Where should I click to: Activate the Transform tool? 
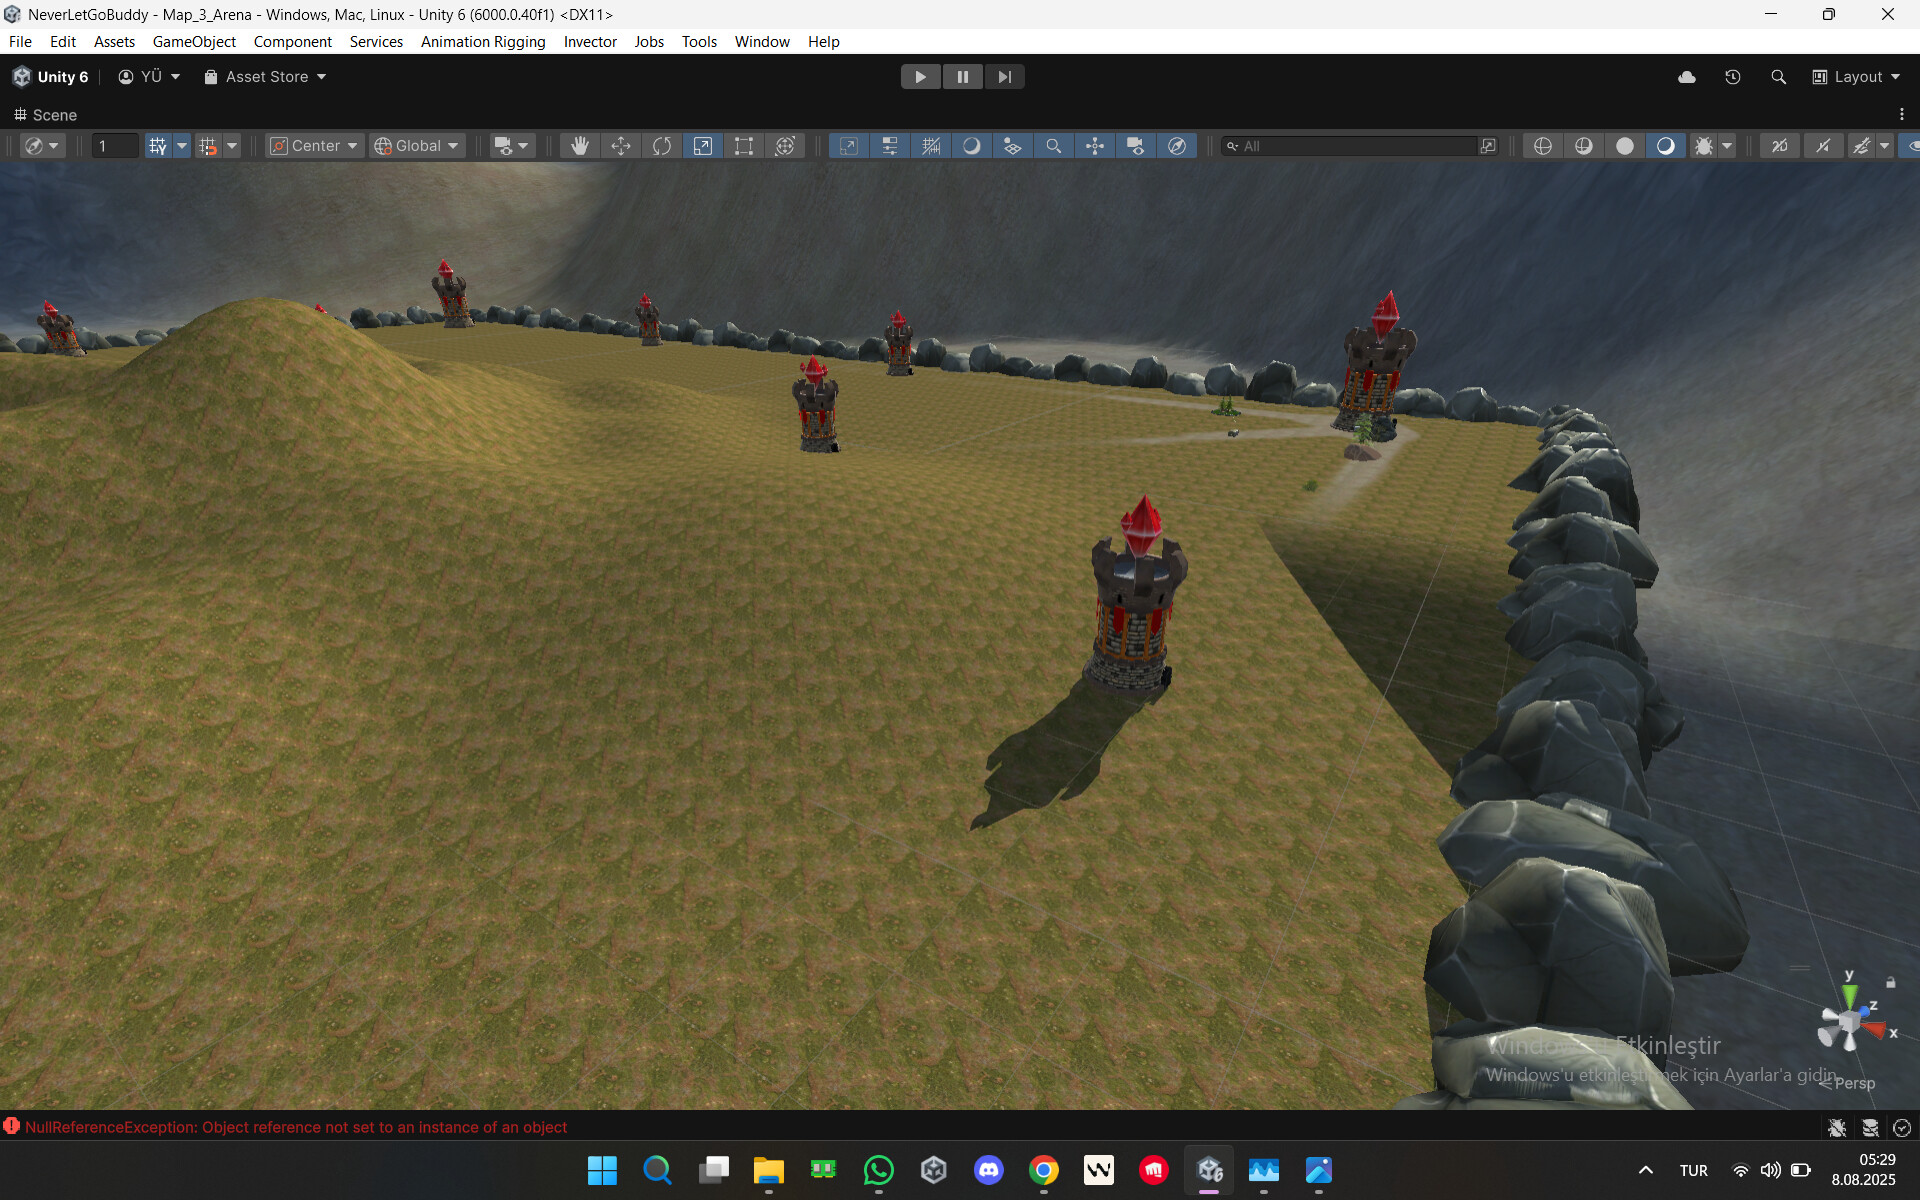pyautogui.click(x=786, y=145)
